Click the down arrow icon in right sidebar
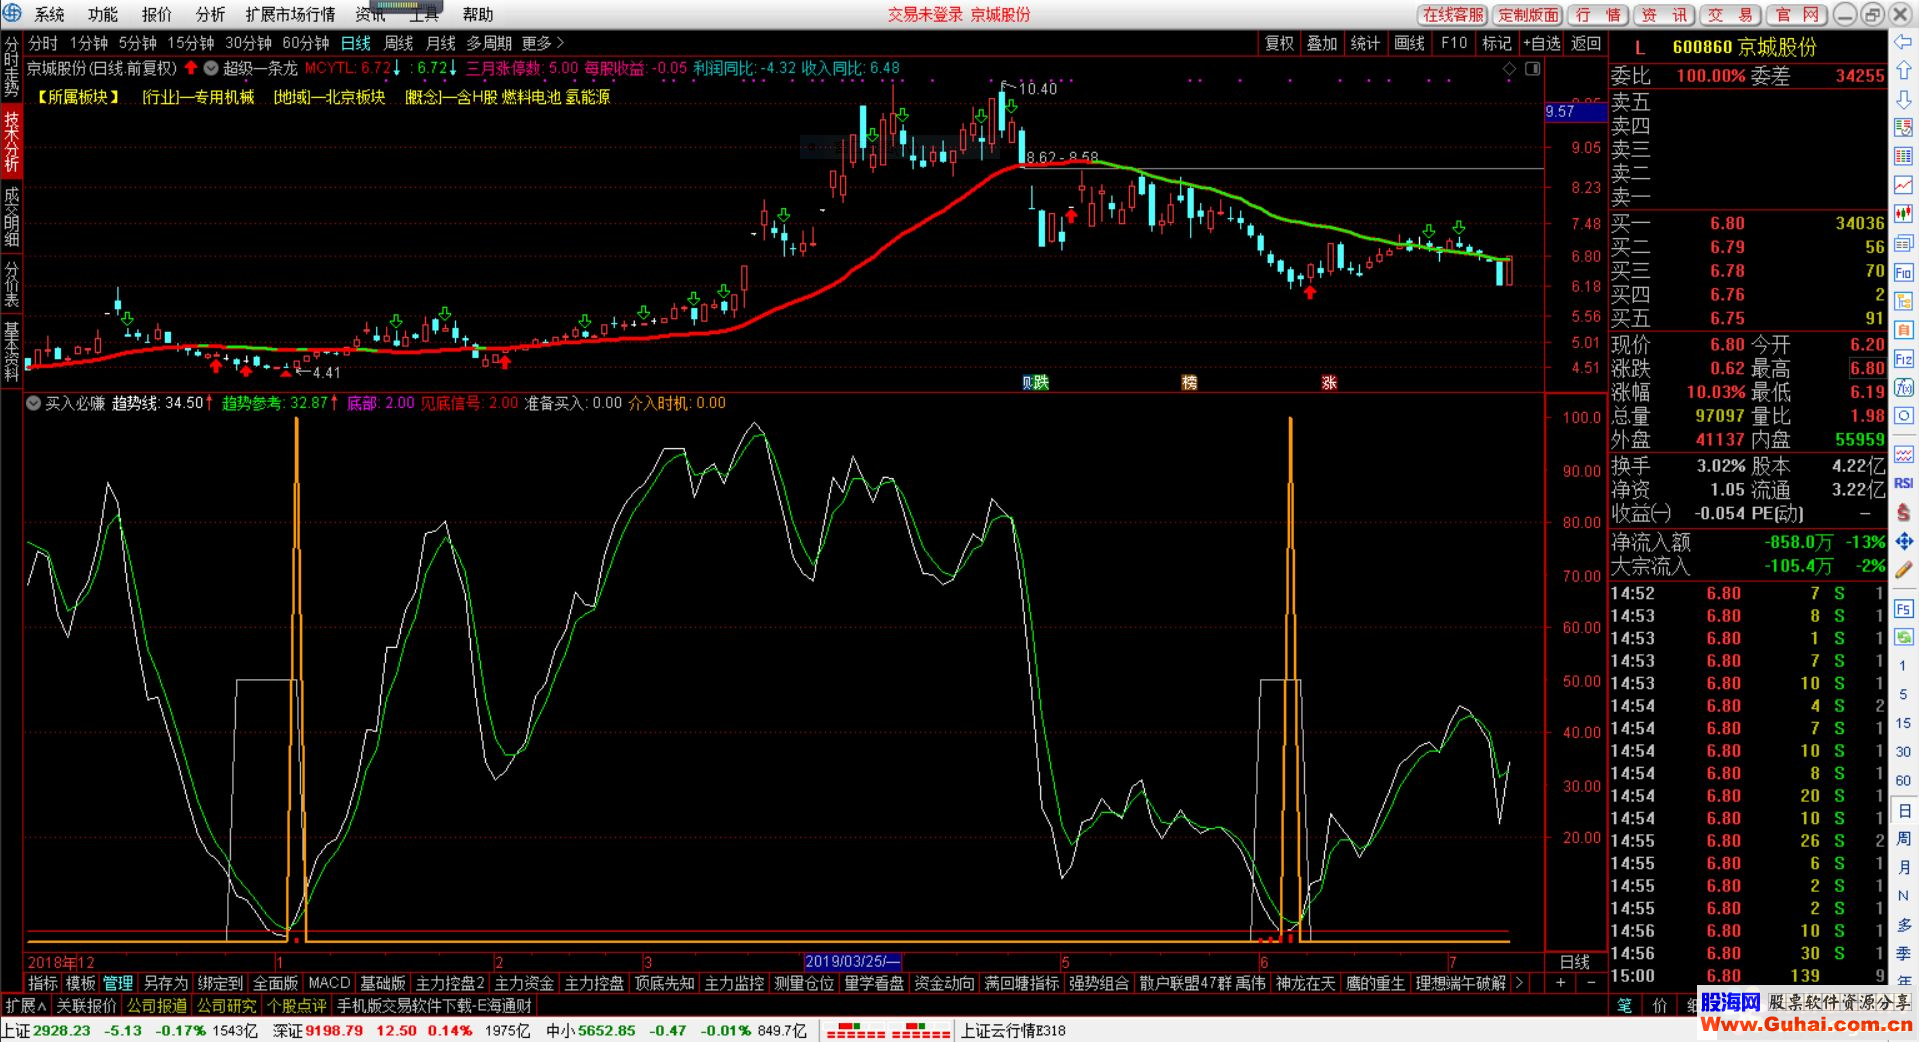The image size is (1919, 1042). (1903, 100)
